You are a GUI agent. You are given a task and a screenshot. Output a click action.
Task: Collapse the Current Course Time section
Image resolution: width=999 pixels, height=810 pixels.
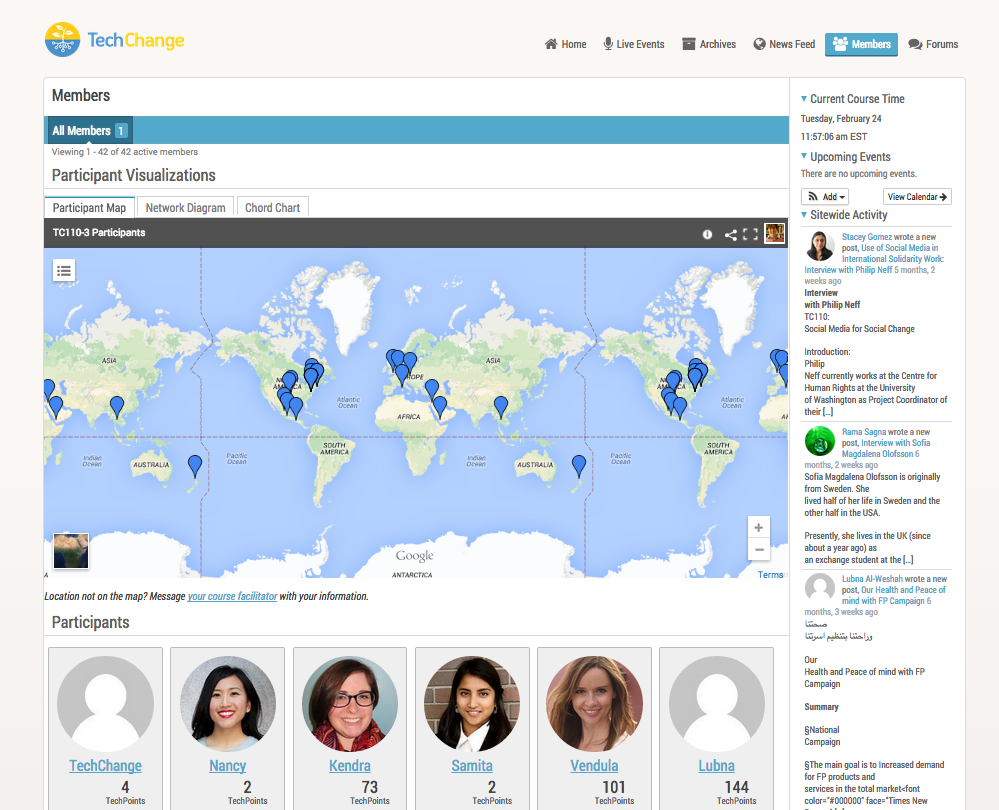(x=804, y=99)
